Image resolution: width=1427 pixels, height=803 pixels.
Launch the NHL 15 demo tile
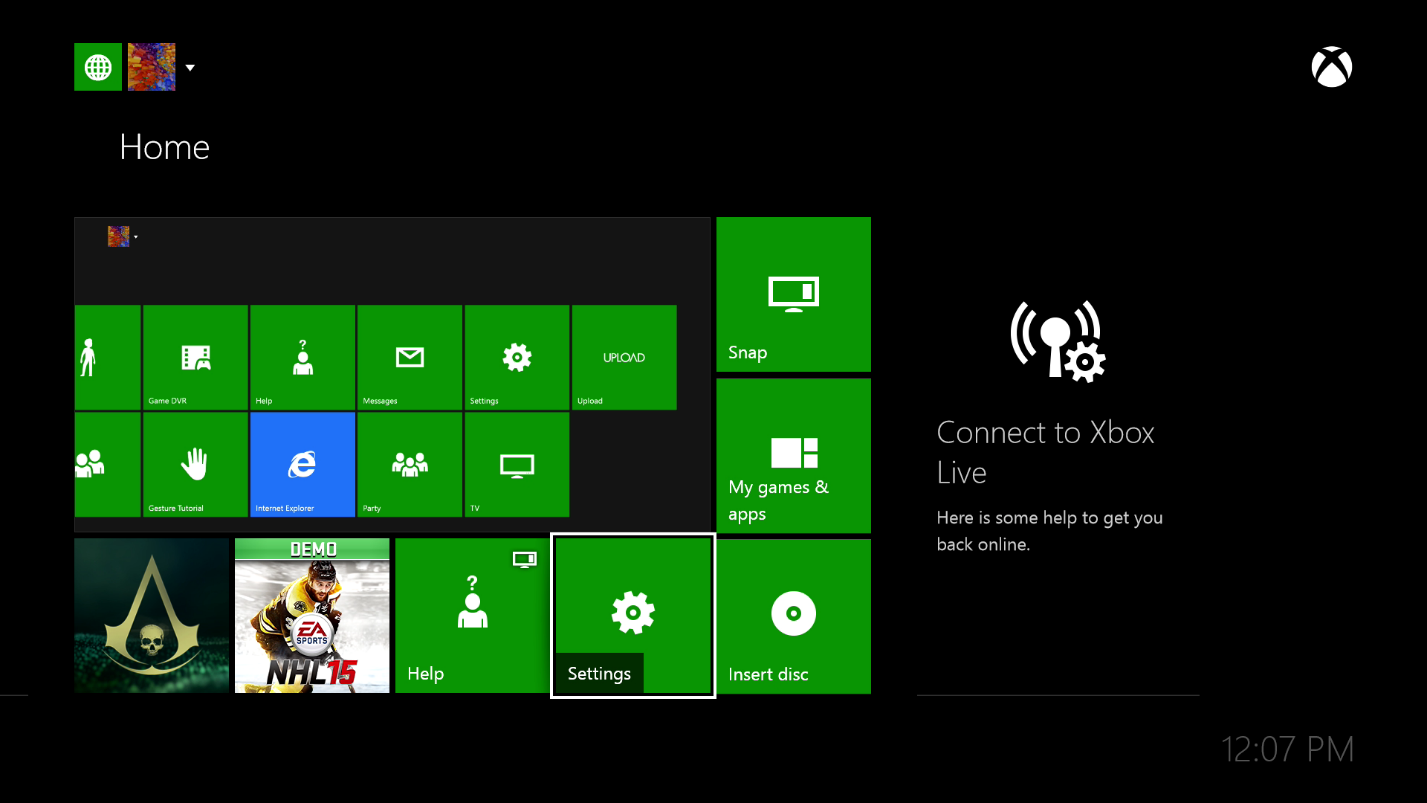point(312,616)
